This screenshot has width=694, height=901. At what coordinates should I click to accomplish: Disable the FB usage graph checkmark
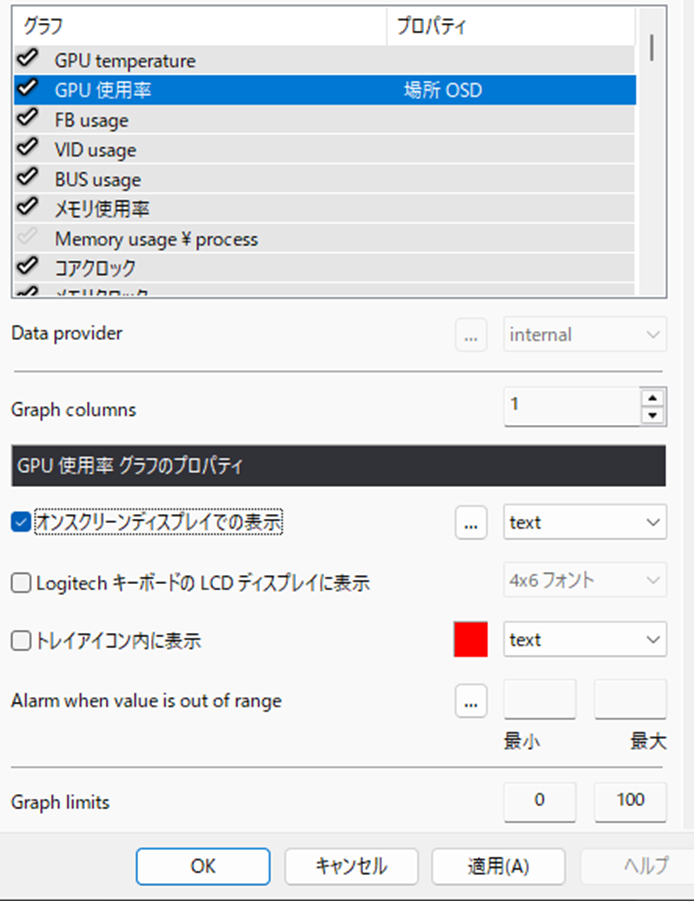25,119
